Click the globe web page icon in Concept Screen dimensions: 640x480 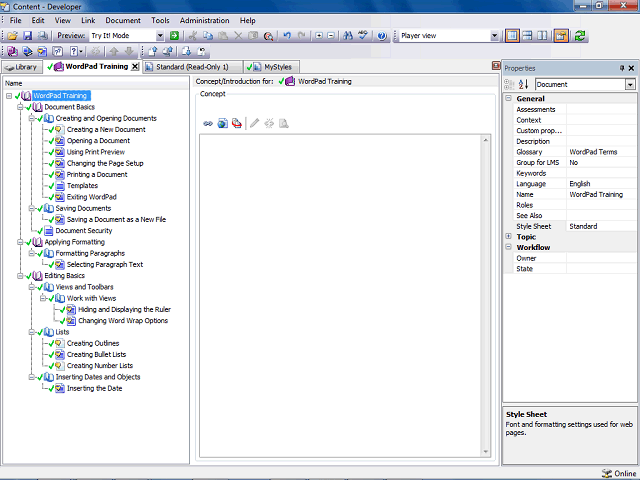tap(222, 123)
